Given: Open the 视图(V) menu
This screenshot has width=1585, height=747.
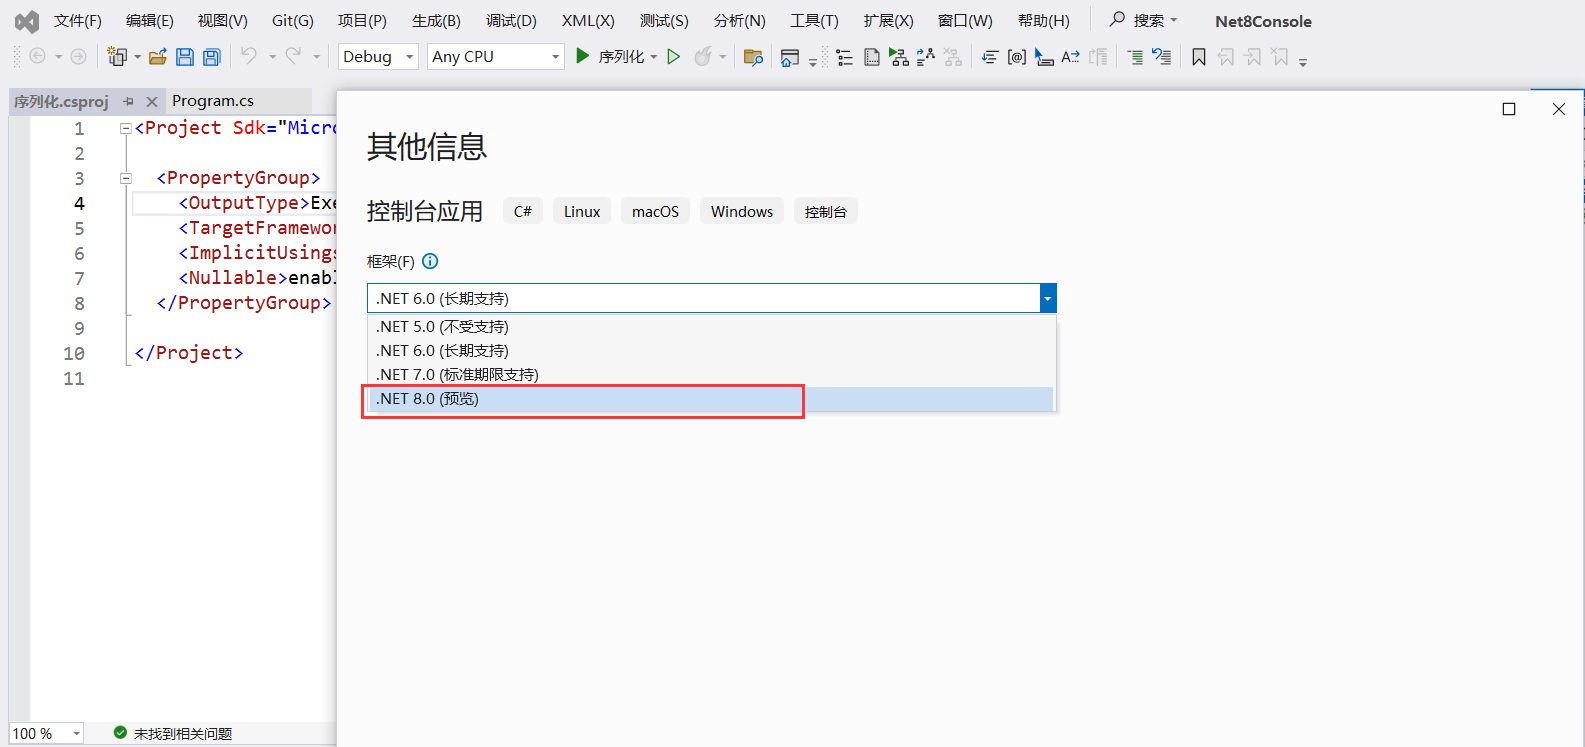Looking at the screenshot, I should pos(222,20).
